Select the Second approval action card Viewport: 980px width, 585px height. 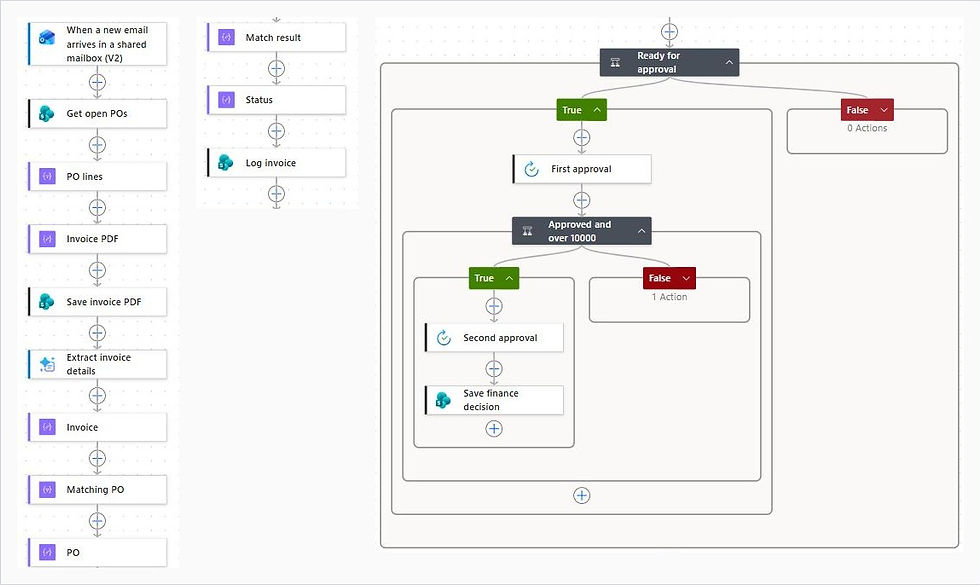point(494,338)
